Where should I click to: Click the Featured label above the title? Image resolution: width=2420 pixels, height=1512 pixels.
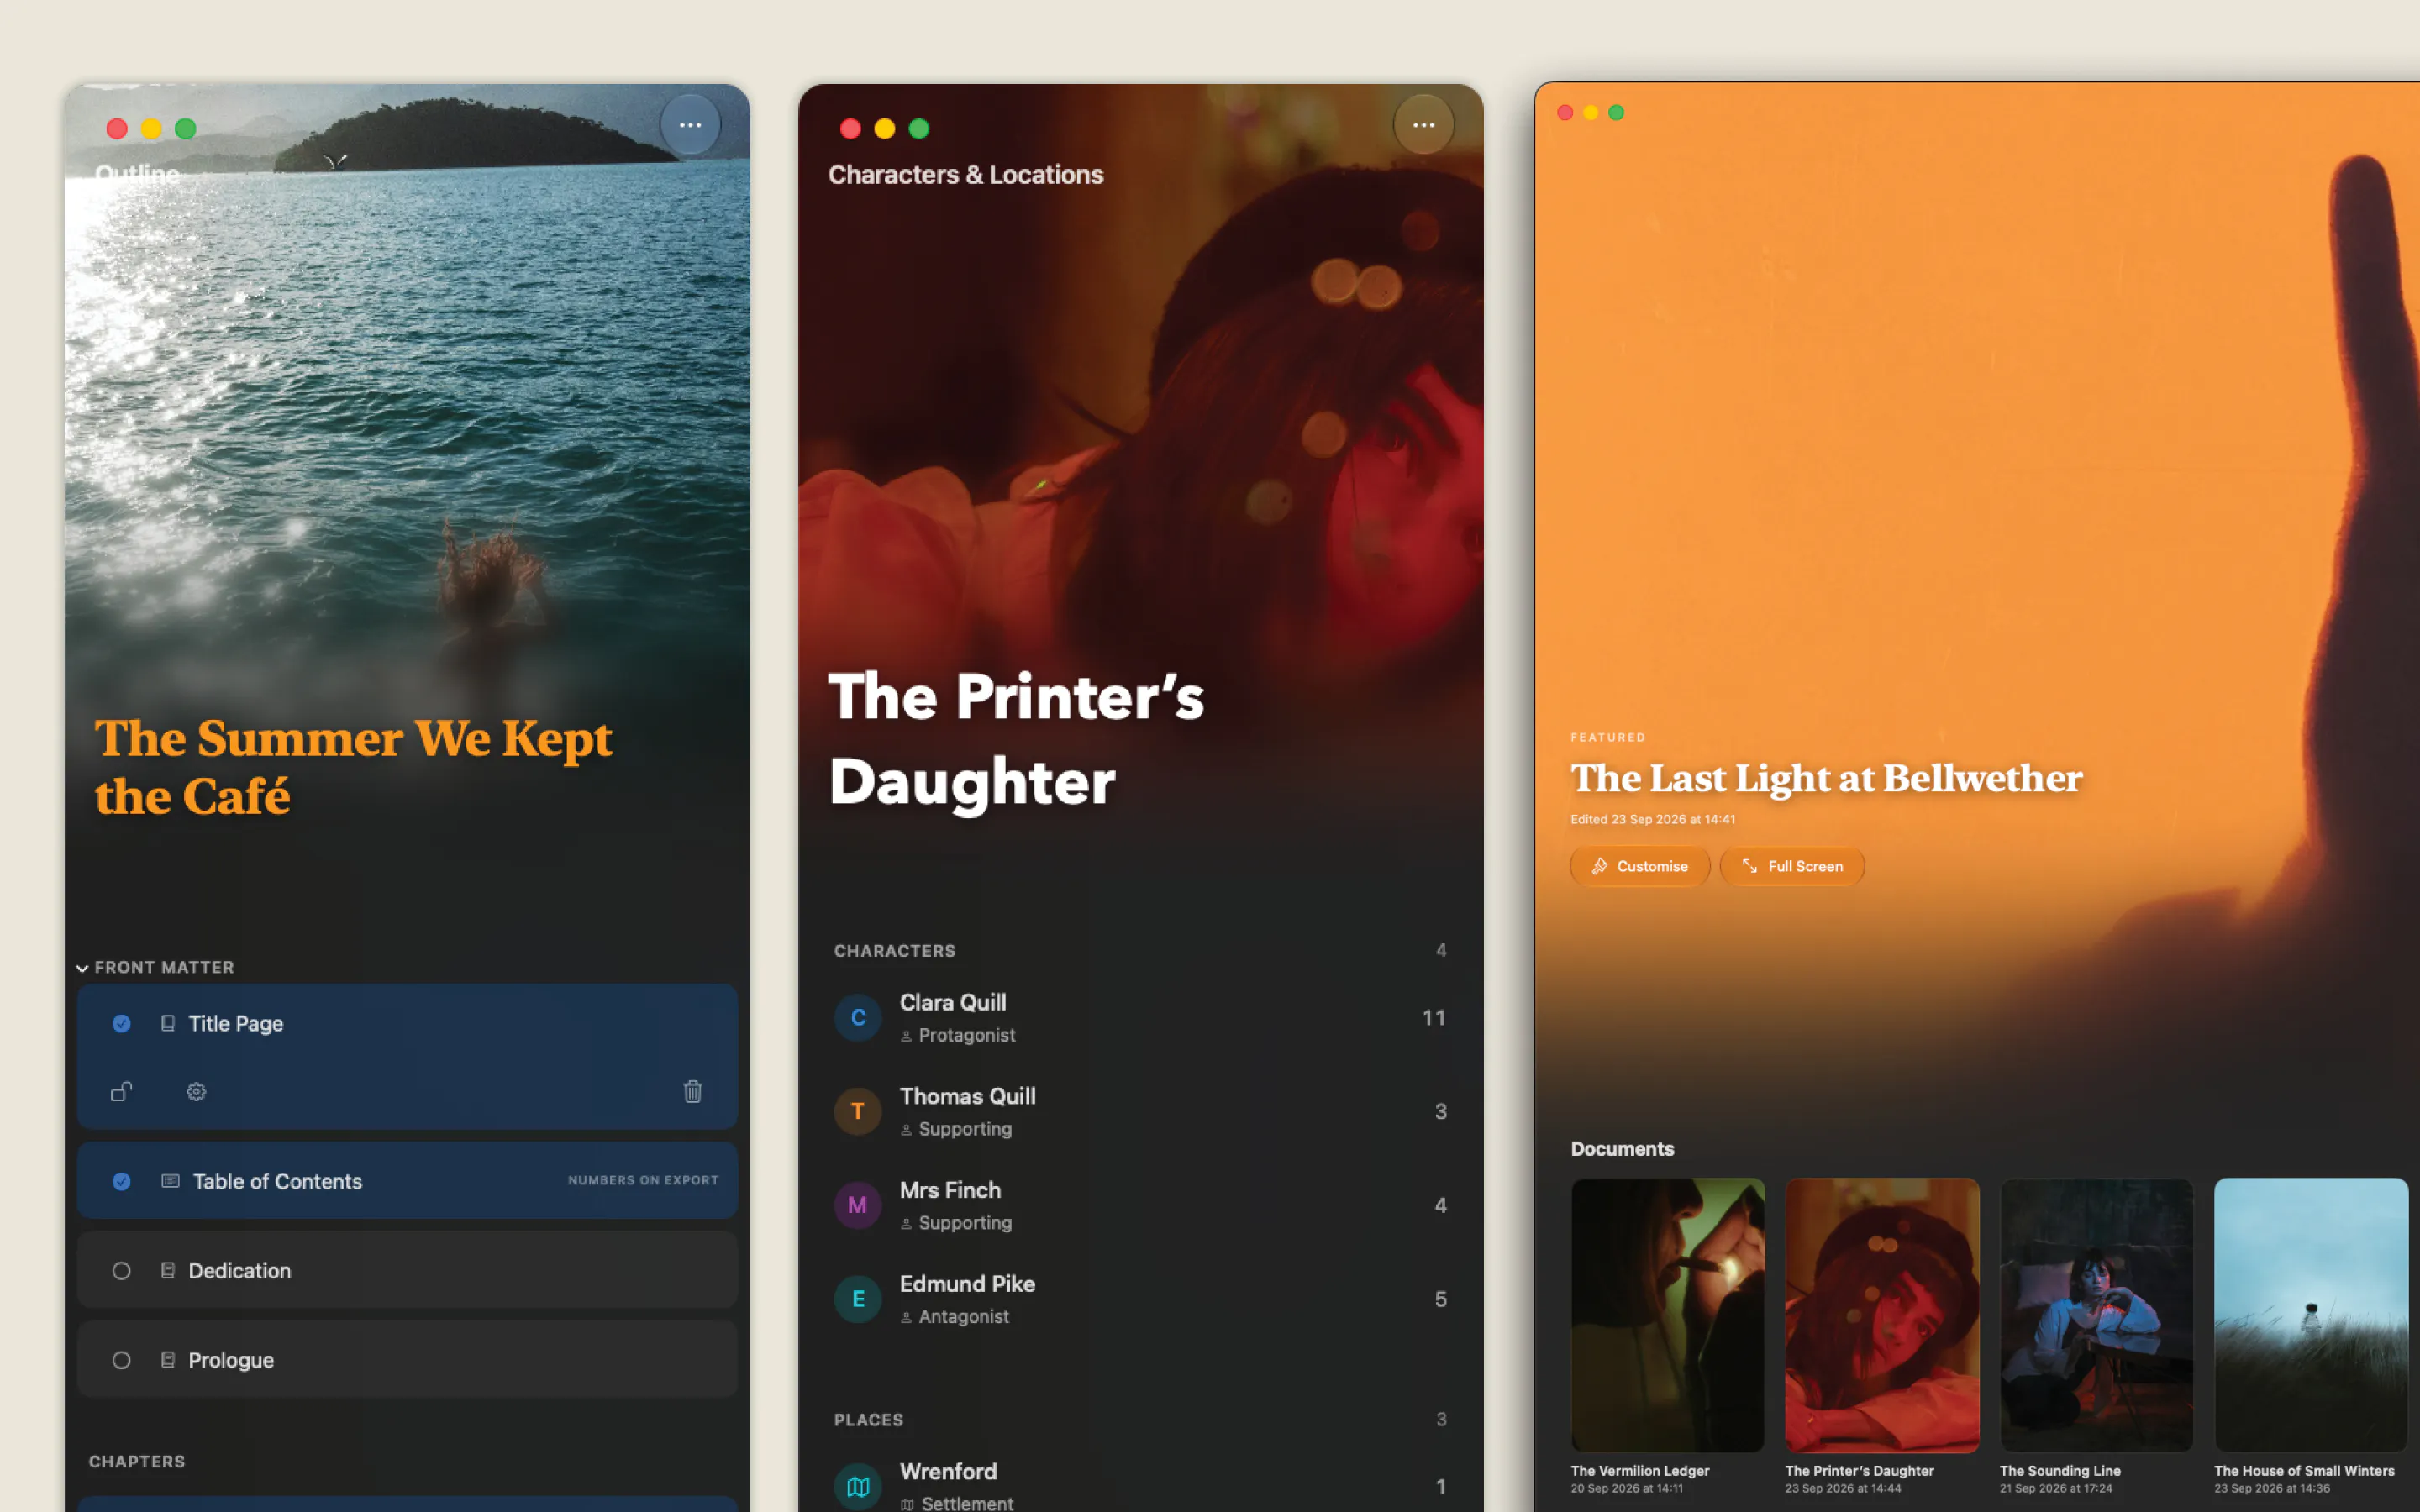pos(1608,737)
